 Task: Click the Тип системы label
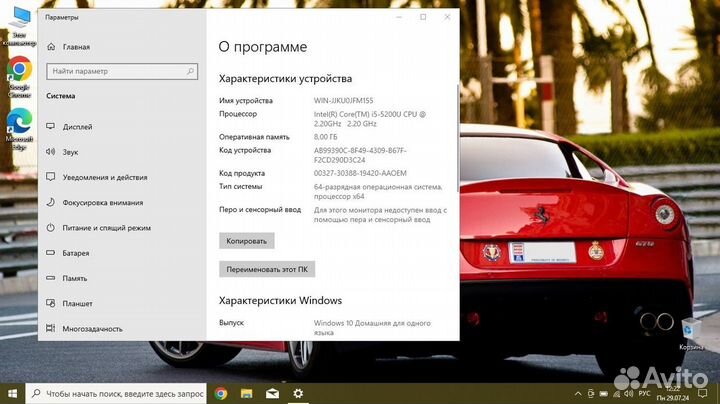click(241, 186)
